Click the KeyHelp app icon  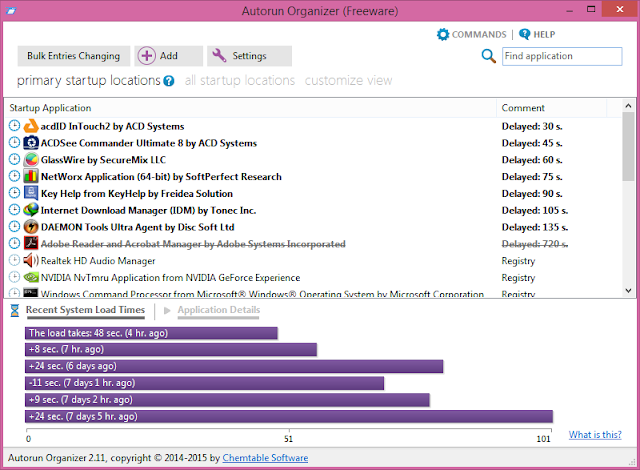[x=31, y=193]
